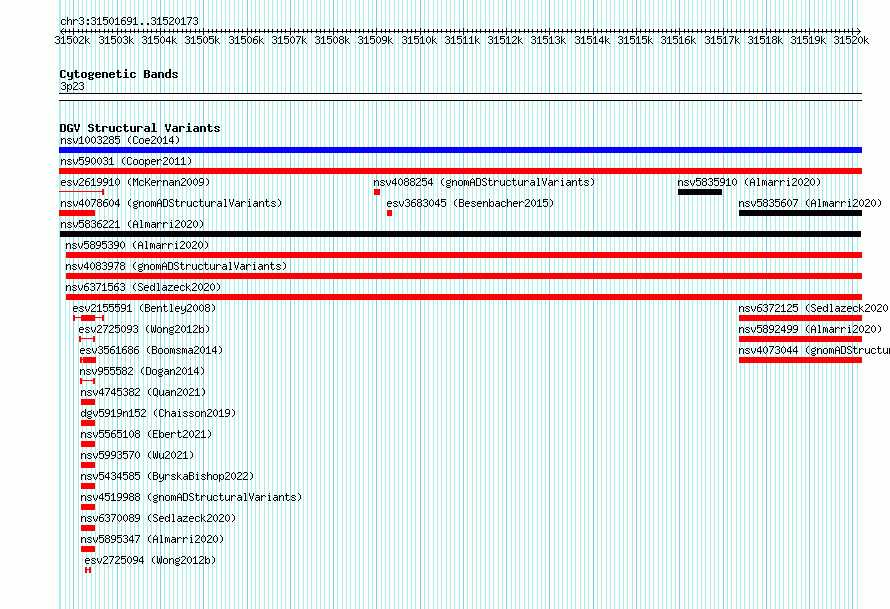Click the nsv4073044 variant label
890x609 pixels.
pos(814,350)
